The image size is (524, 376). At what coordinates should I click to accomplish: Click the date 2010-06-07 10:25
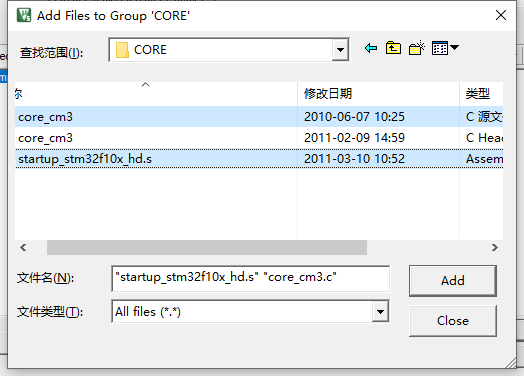click(354, 117)
